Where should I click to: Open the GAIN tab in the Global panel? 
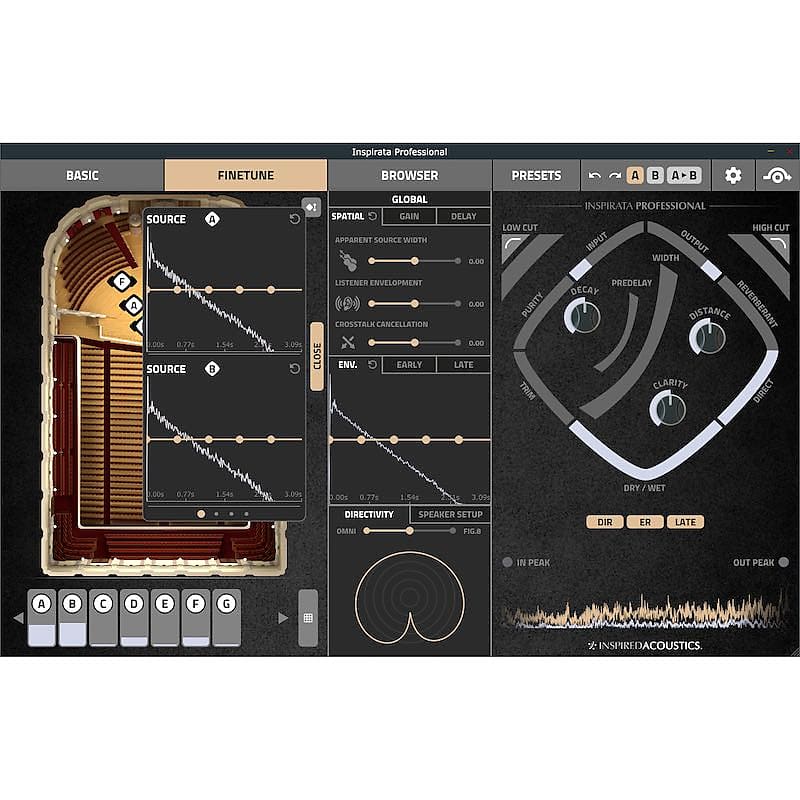coord(410,215)
